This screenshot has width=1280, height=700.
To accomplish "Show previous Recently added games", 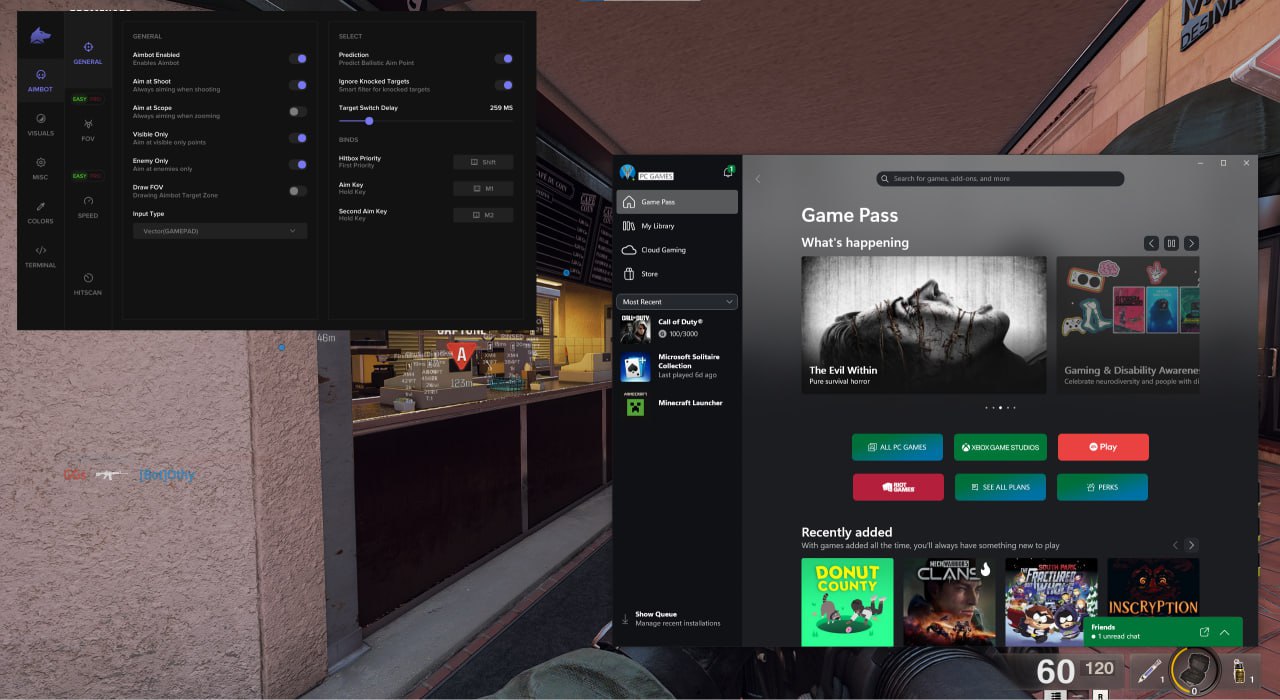I will [x=1175, y=545].
